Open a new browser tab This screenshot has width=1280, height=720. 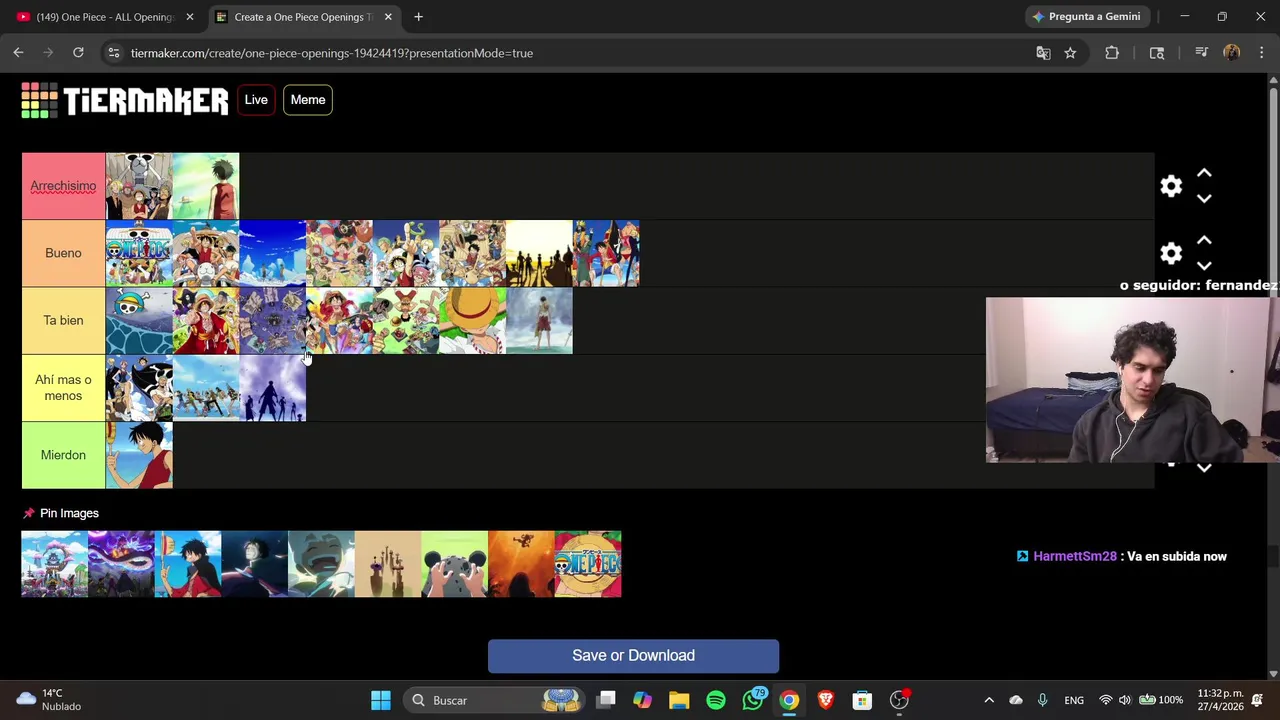[418, 17]
